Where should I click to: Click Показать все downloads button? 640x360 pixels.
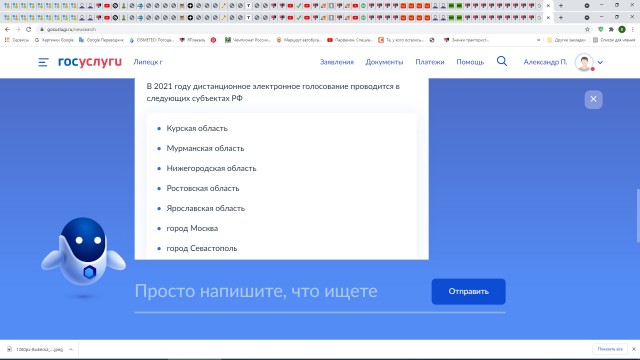point(610,349)
